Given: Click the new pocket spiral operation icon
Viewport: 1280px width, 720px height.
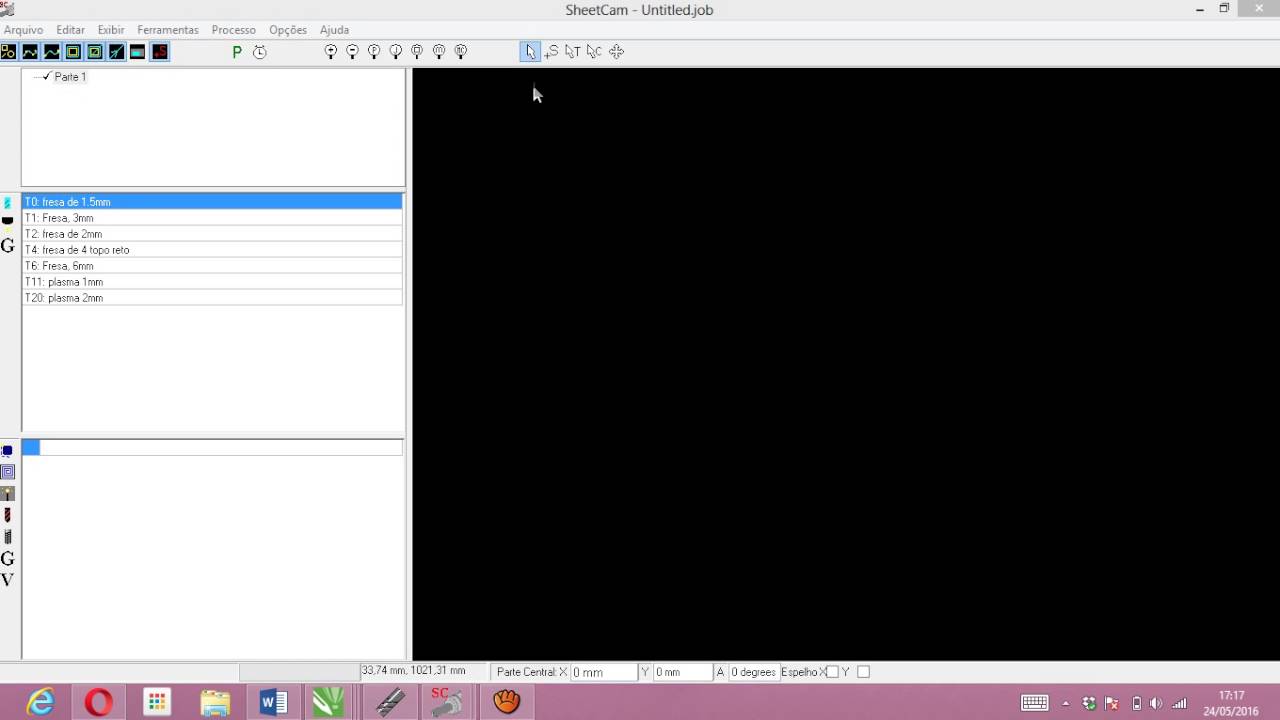Looking at the screenshot, I should coord(8,472).
